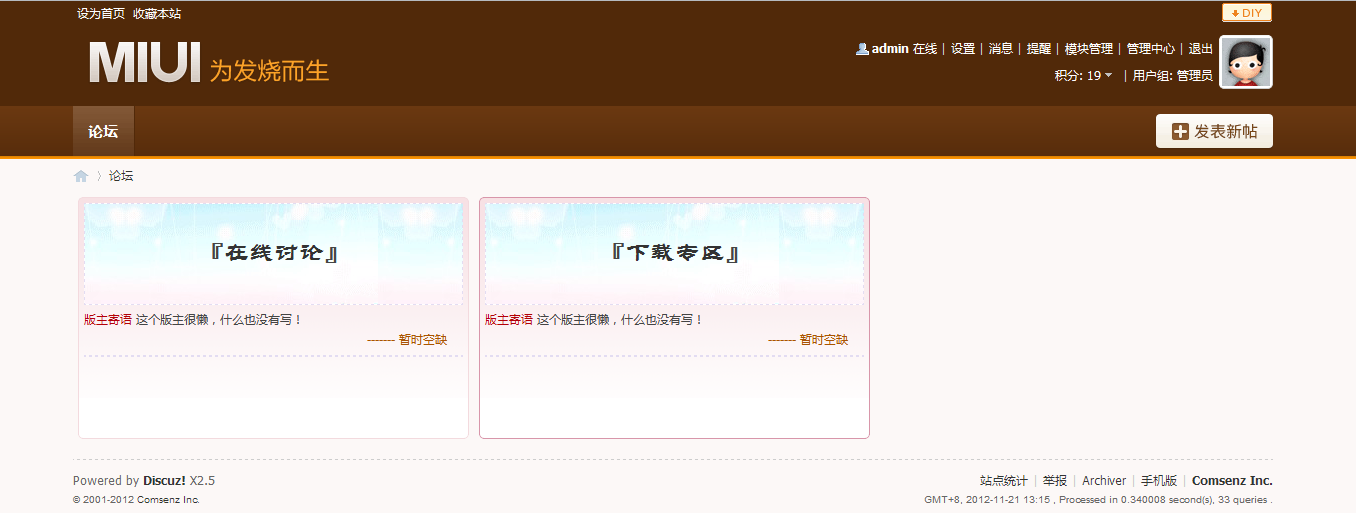
Task: Click bold Comsenz Inc. footer link
Action: (x=1232, y=481)
